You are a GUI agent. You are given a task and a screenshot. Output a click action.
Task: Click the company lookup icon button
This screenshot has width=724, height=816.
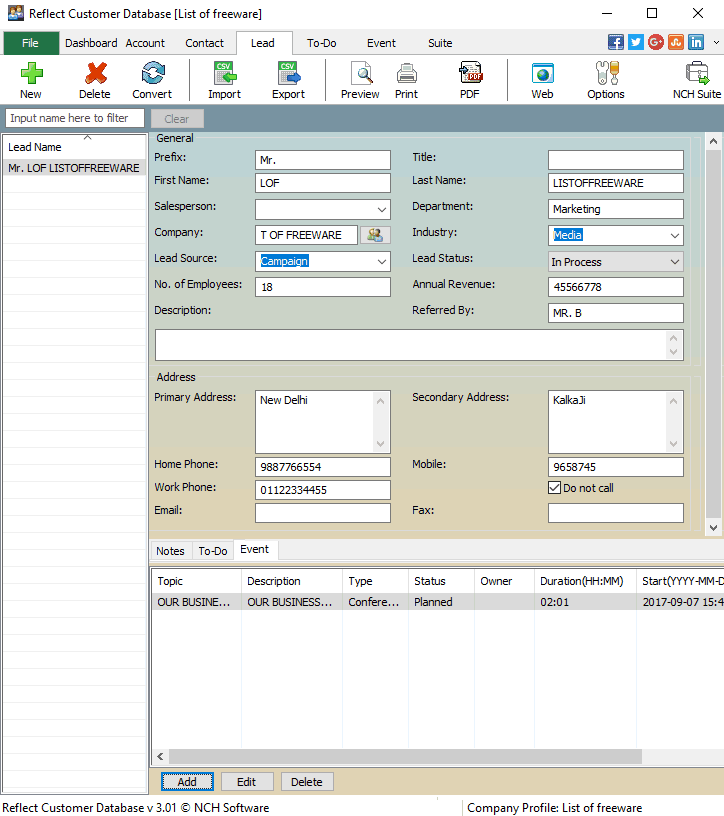click(x=375, y=235)
